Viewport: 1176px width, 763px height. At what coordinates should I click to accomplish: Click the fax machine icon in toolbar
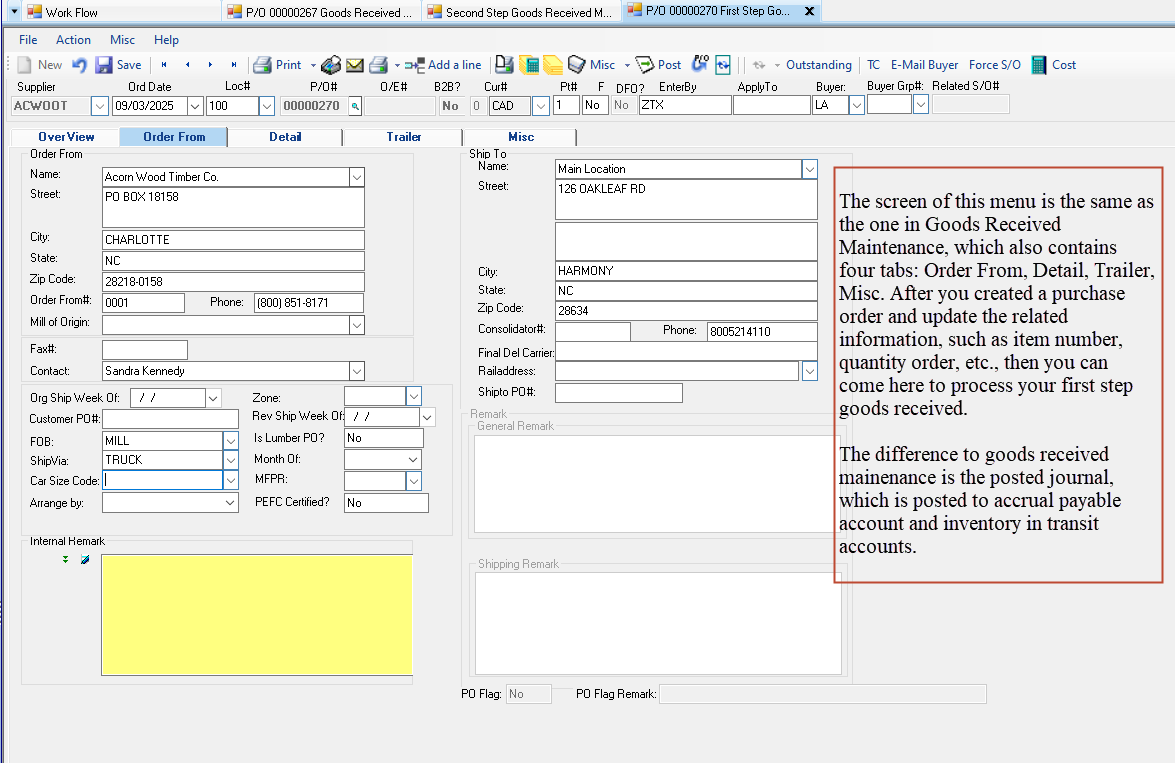click(331, 65)
